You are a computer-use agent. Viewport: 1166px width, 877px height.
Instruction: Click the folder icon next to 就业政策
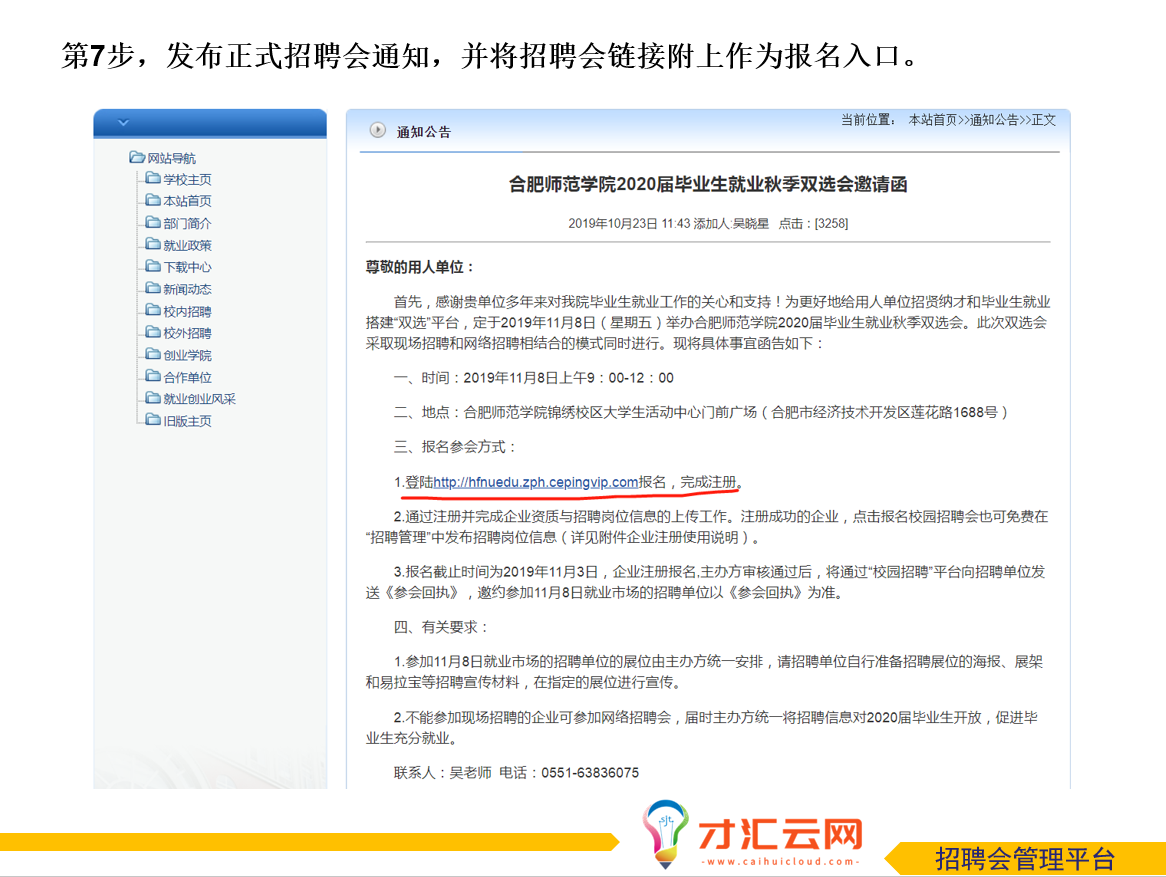(x=153, y=245)
